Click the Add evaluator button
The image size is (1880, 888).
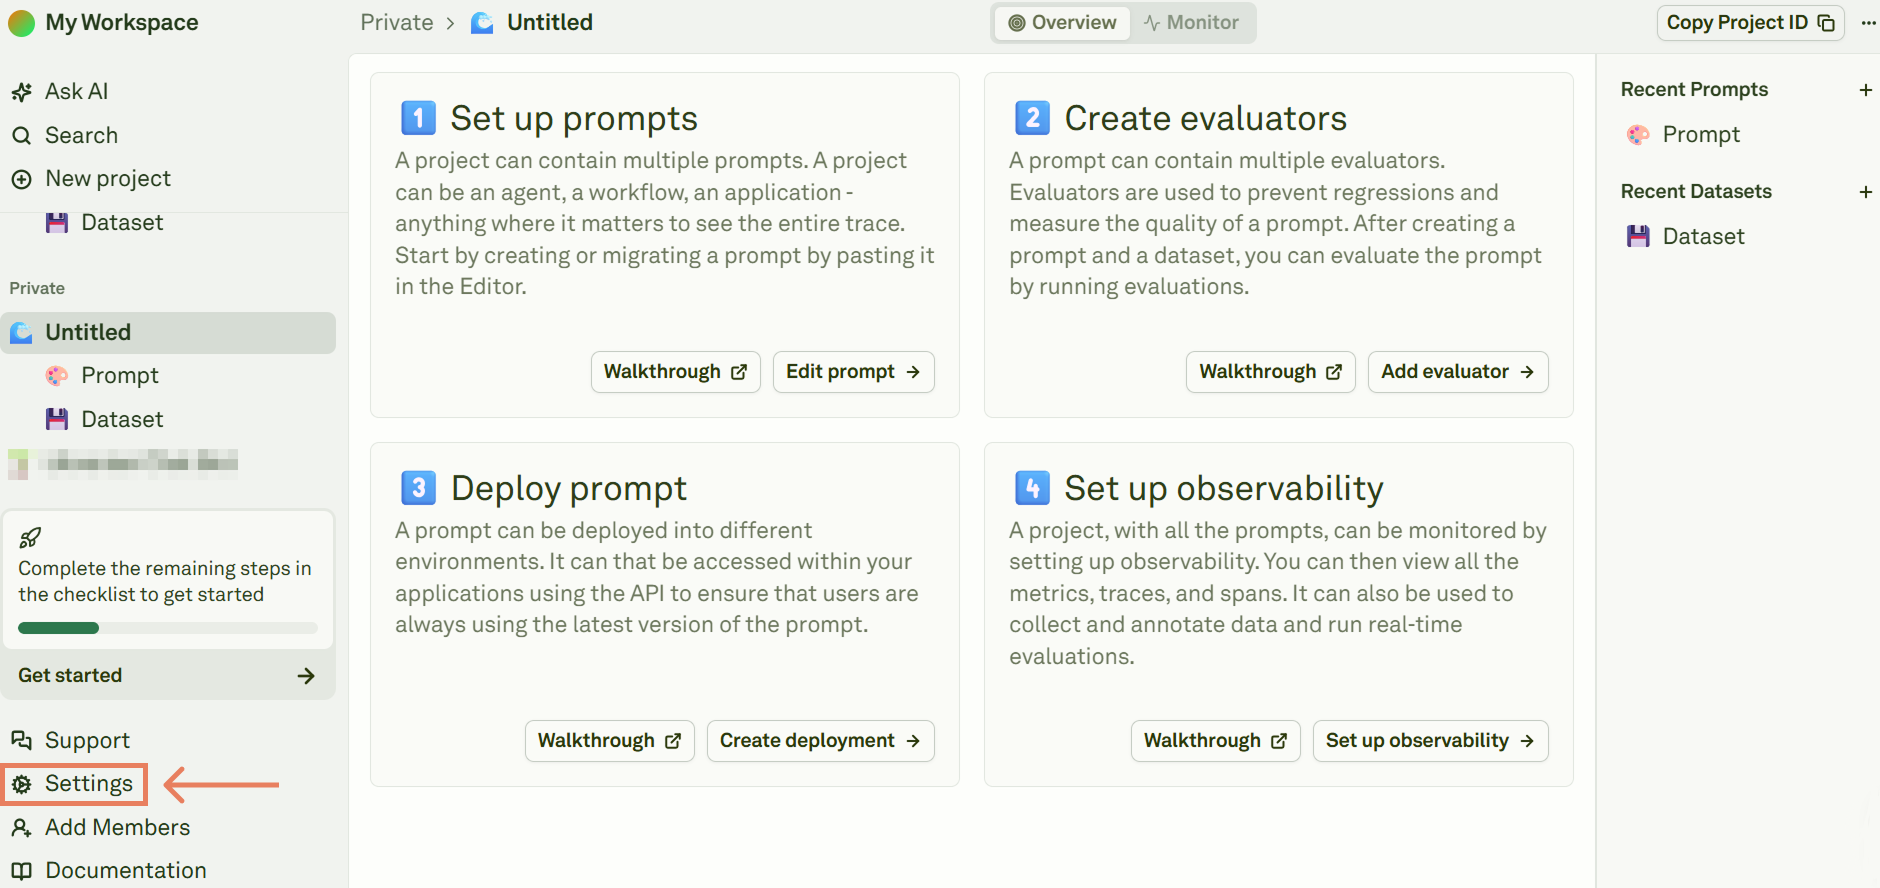(x=1457, y=372)
